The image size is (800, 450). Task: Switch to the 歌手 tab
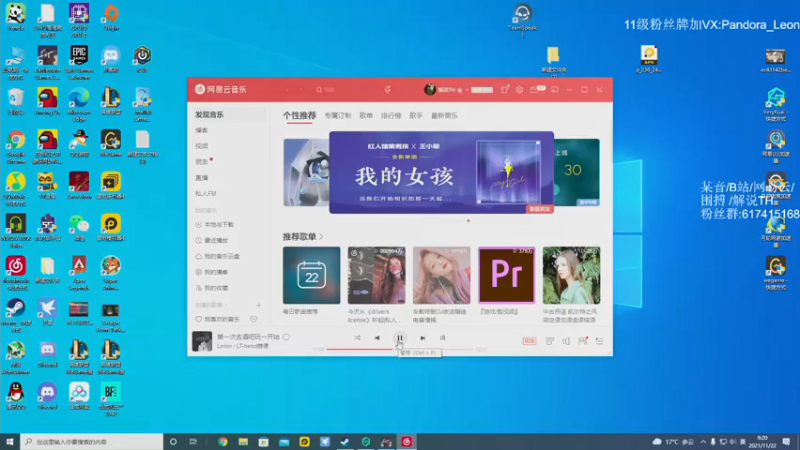pos(416,116)
